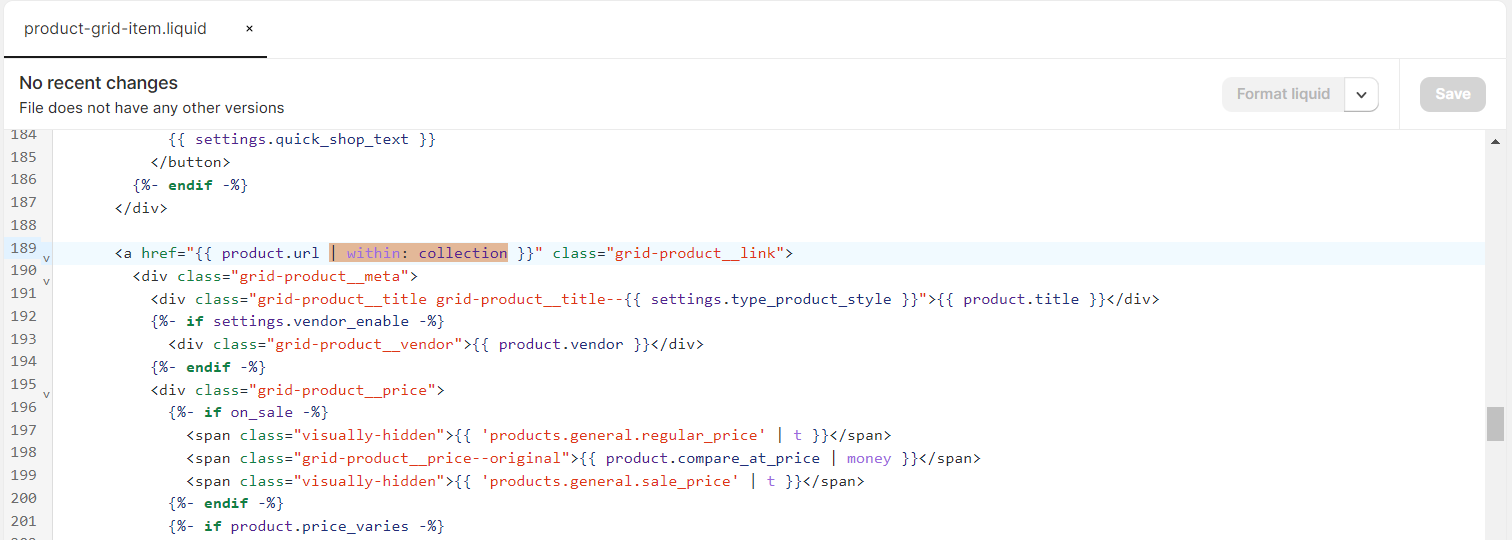Open the dropdown arrow beside Format liquid
Screen dimensions: 1512x540
click(1361, 94)
